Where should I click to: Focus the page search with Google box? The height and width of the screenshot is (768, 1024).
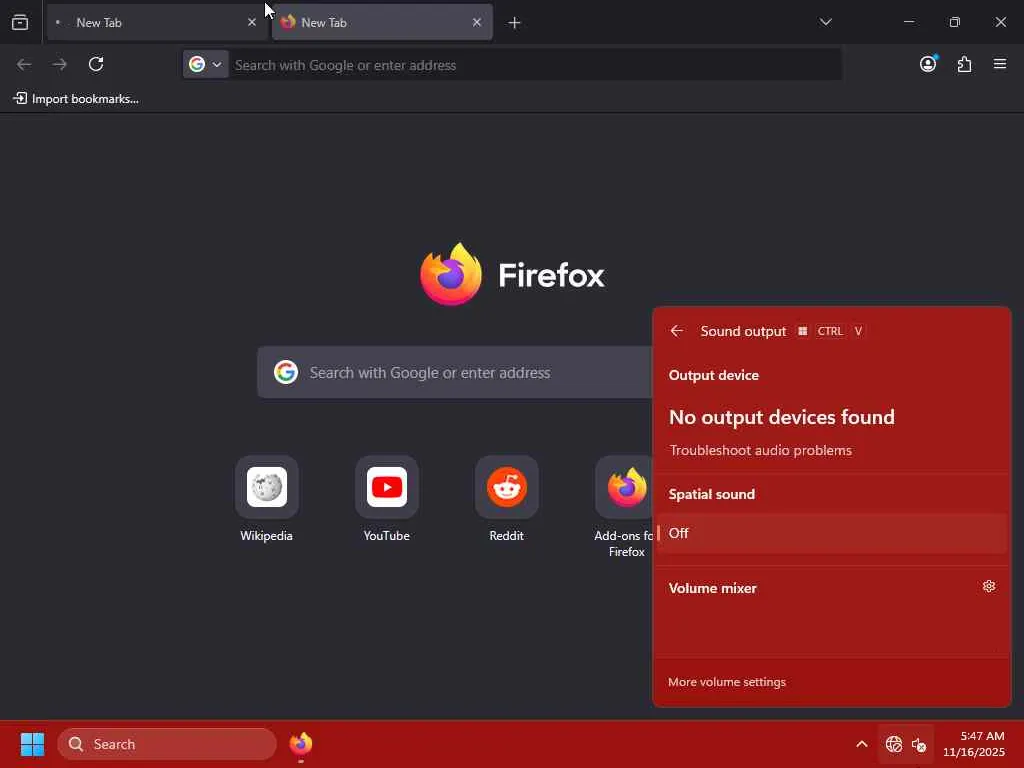pos(455,372)
